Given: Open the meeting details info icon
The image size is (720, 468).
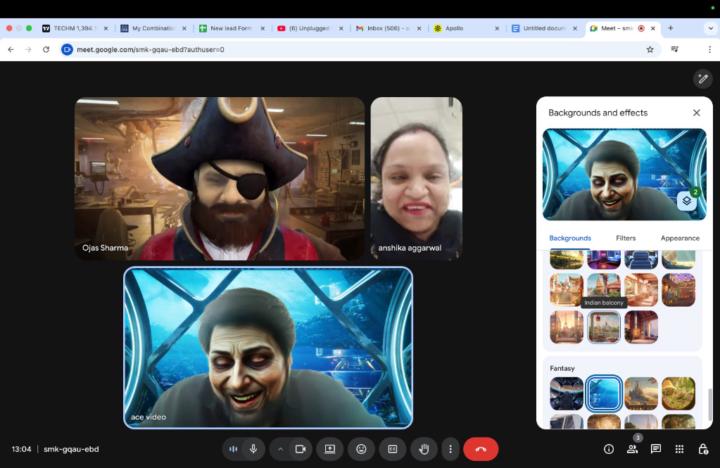Looking at the screenshot, I should [608, 449].
